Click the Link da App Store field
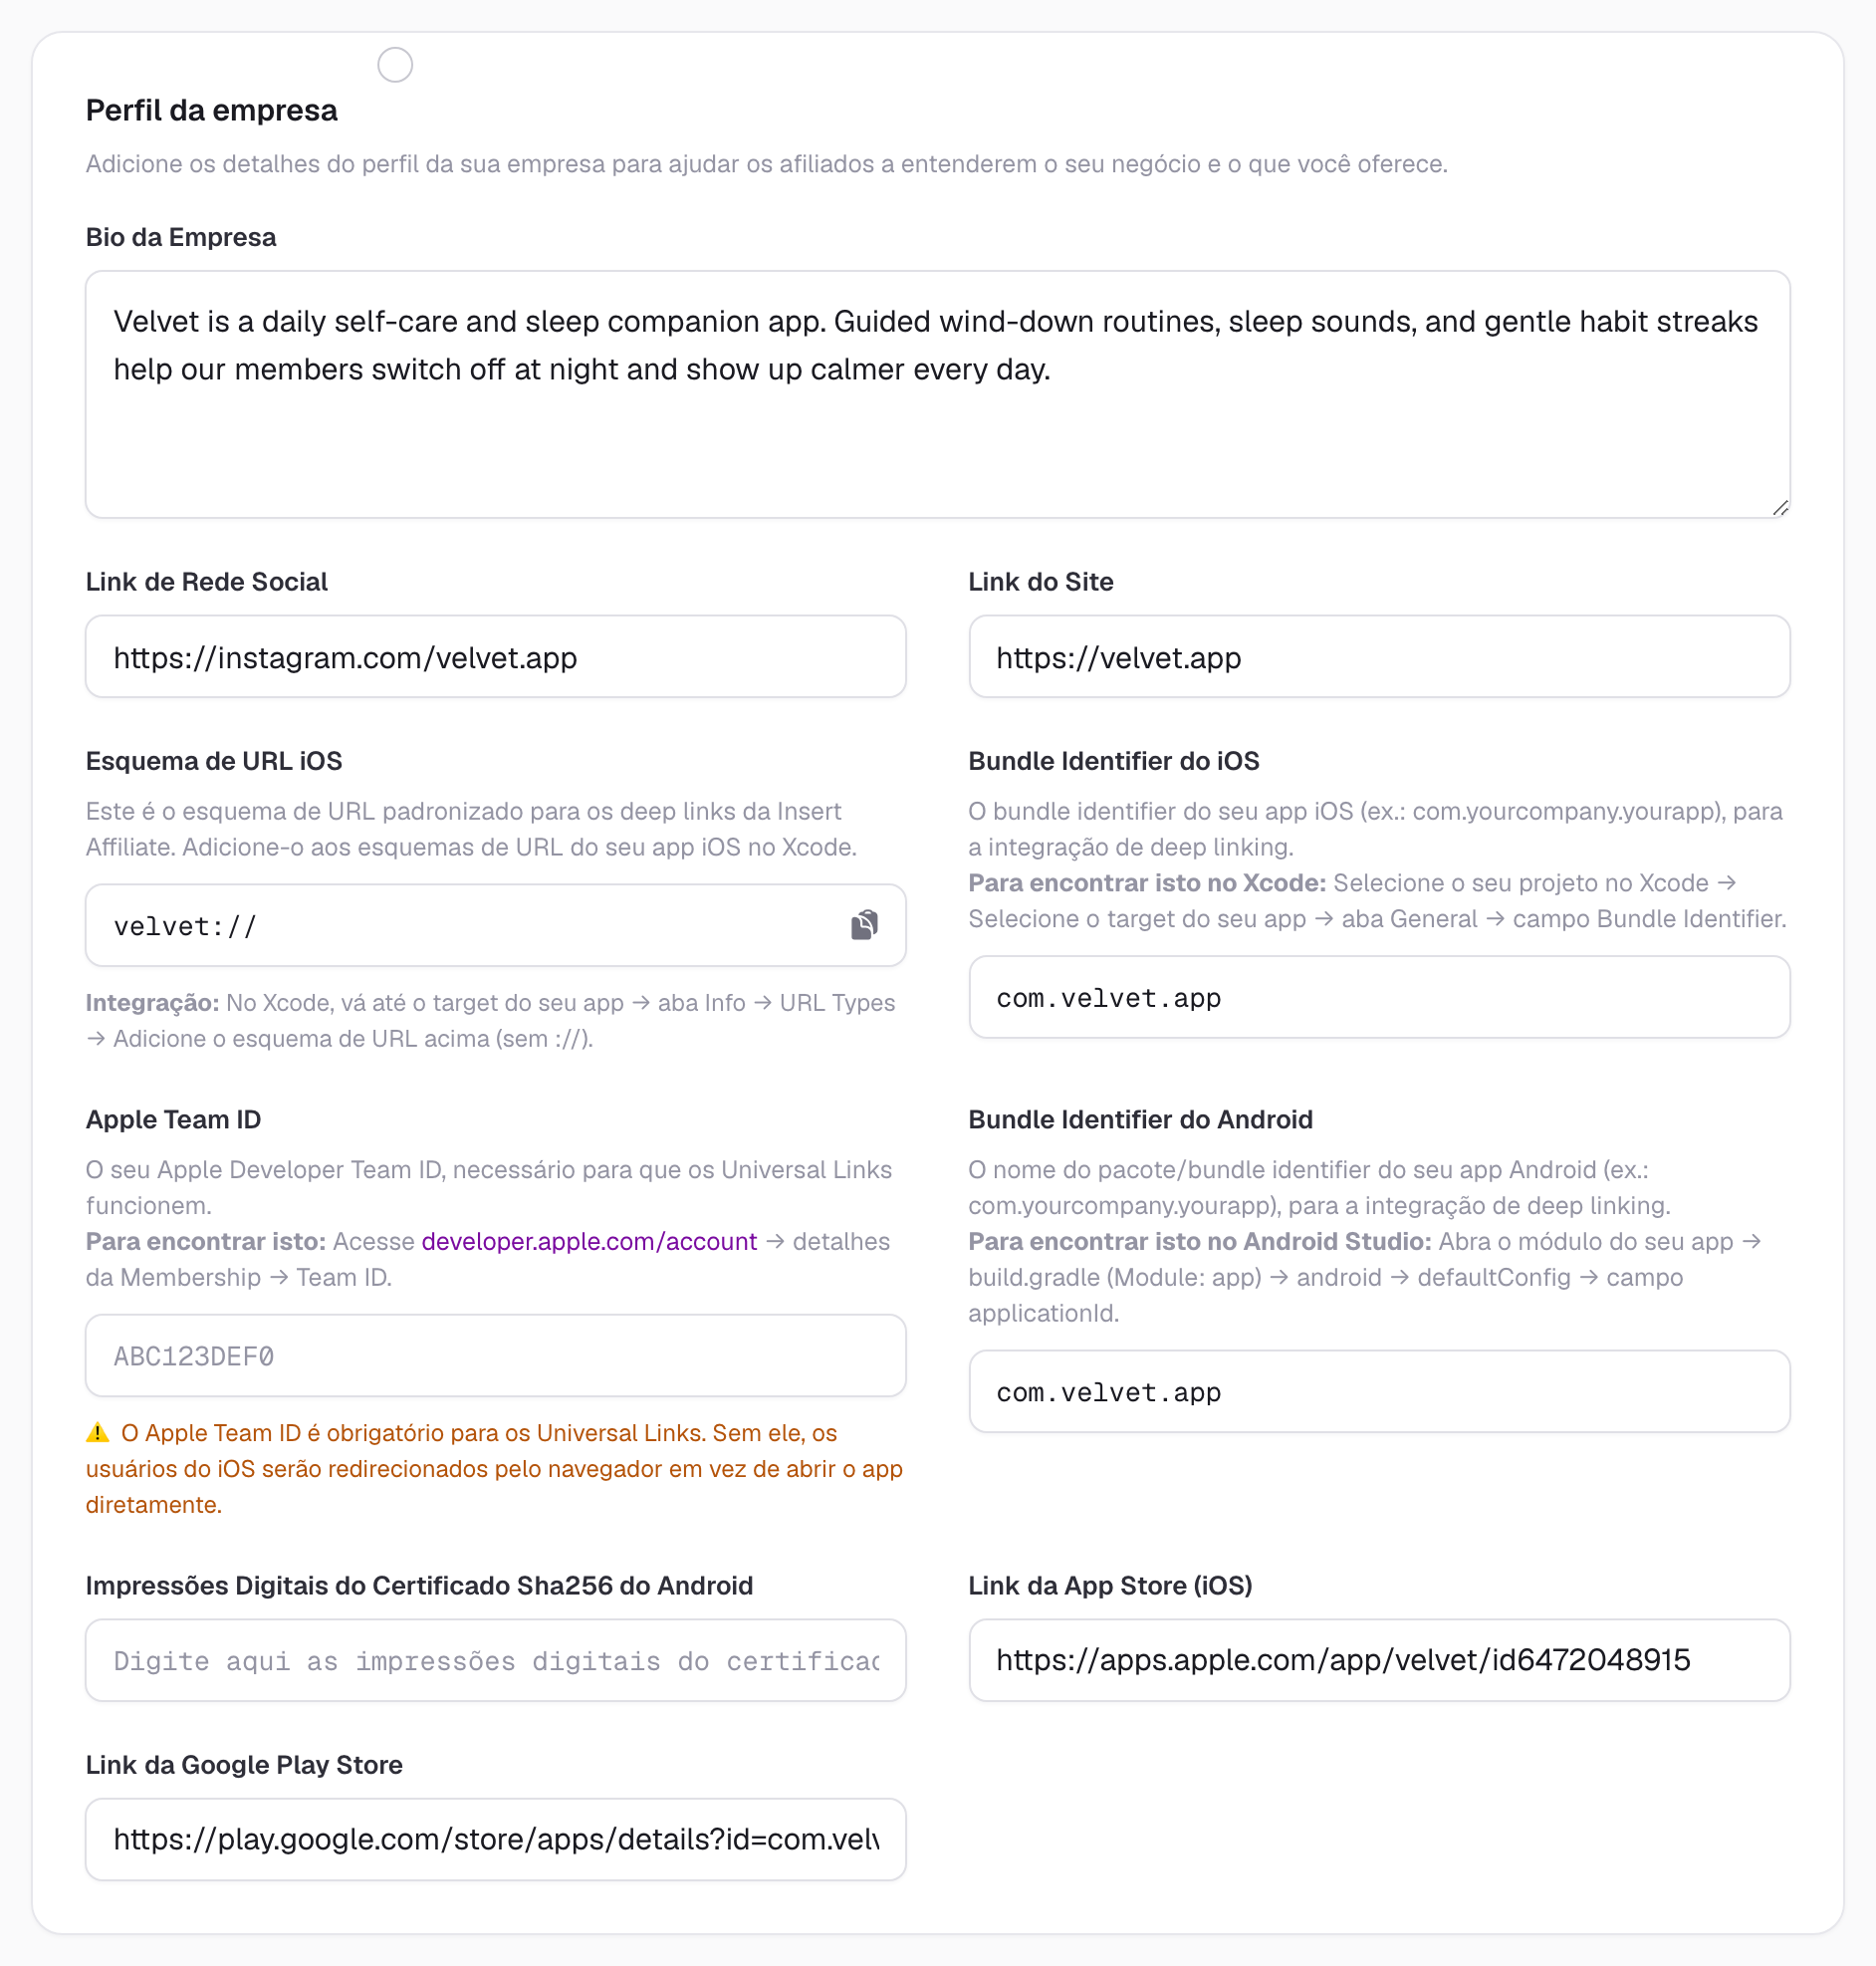This screenshot has height=1966, width=1876. click(x=1378, y=1660)
